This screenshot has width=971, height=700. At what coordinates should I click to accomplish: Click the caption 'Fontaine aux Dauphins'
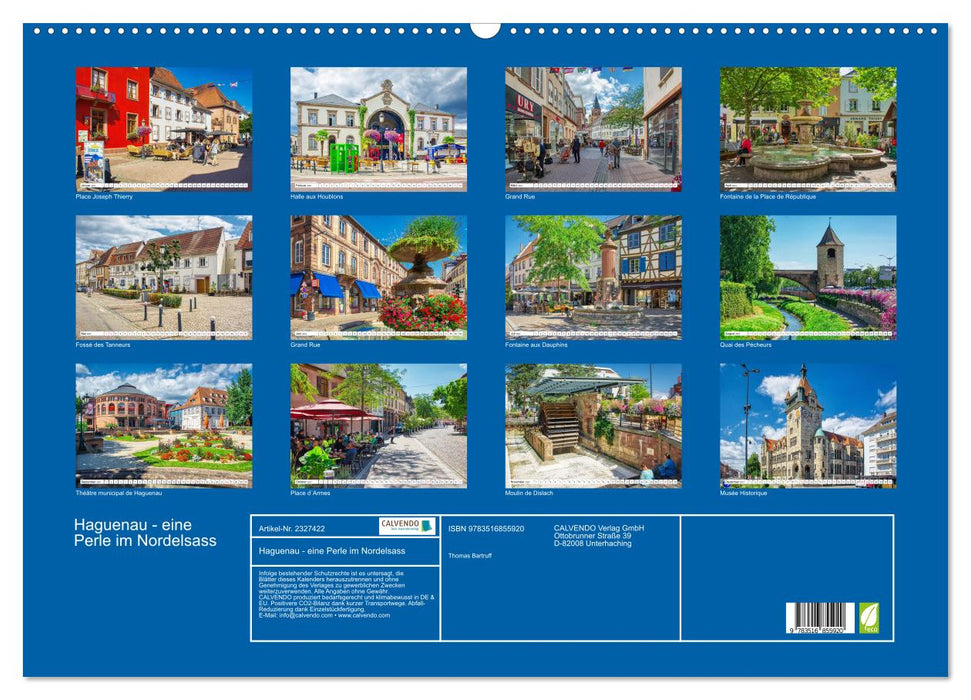(536, 345)
